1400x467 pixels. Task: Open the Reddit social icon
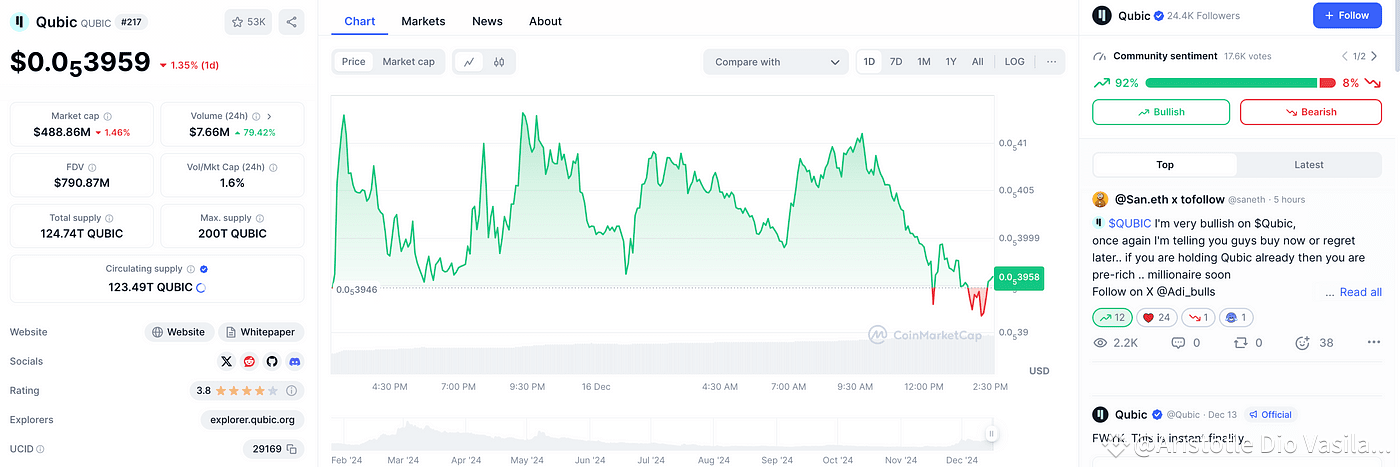[x=249, y=361]
